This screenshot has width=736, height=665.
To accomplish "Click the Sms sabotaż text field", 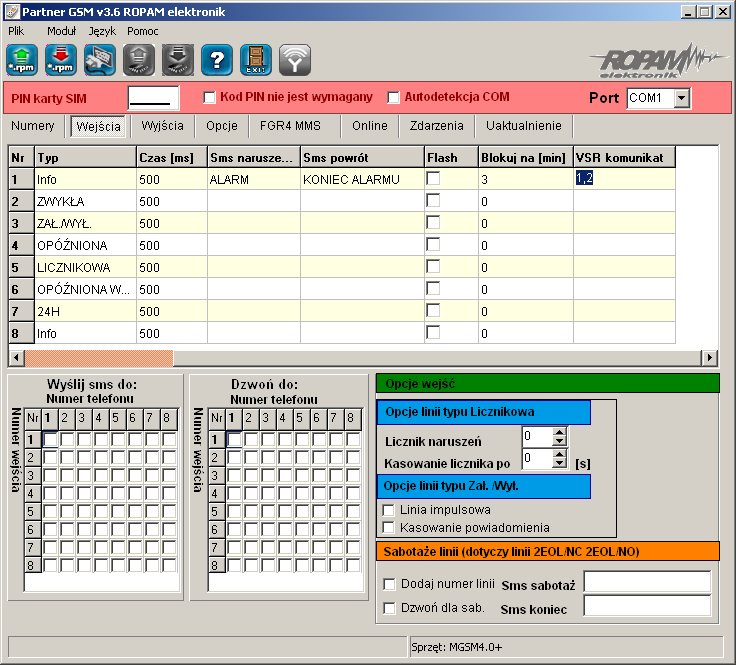I will coord(647,582).
